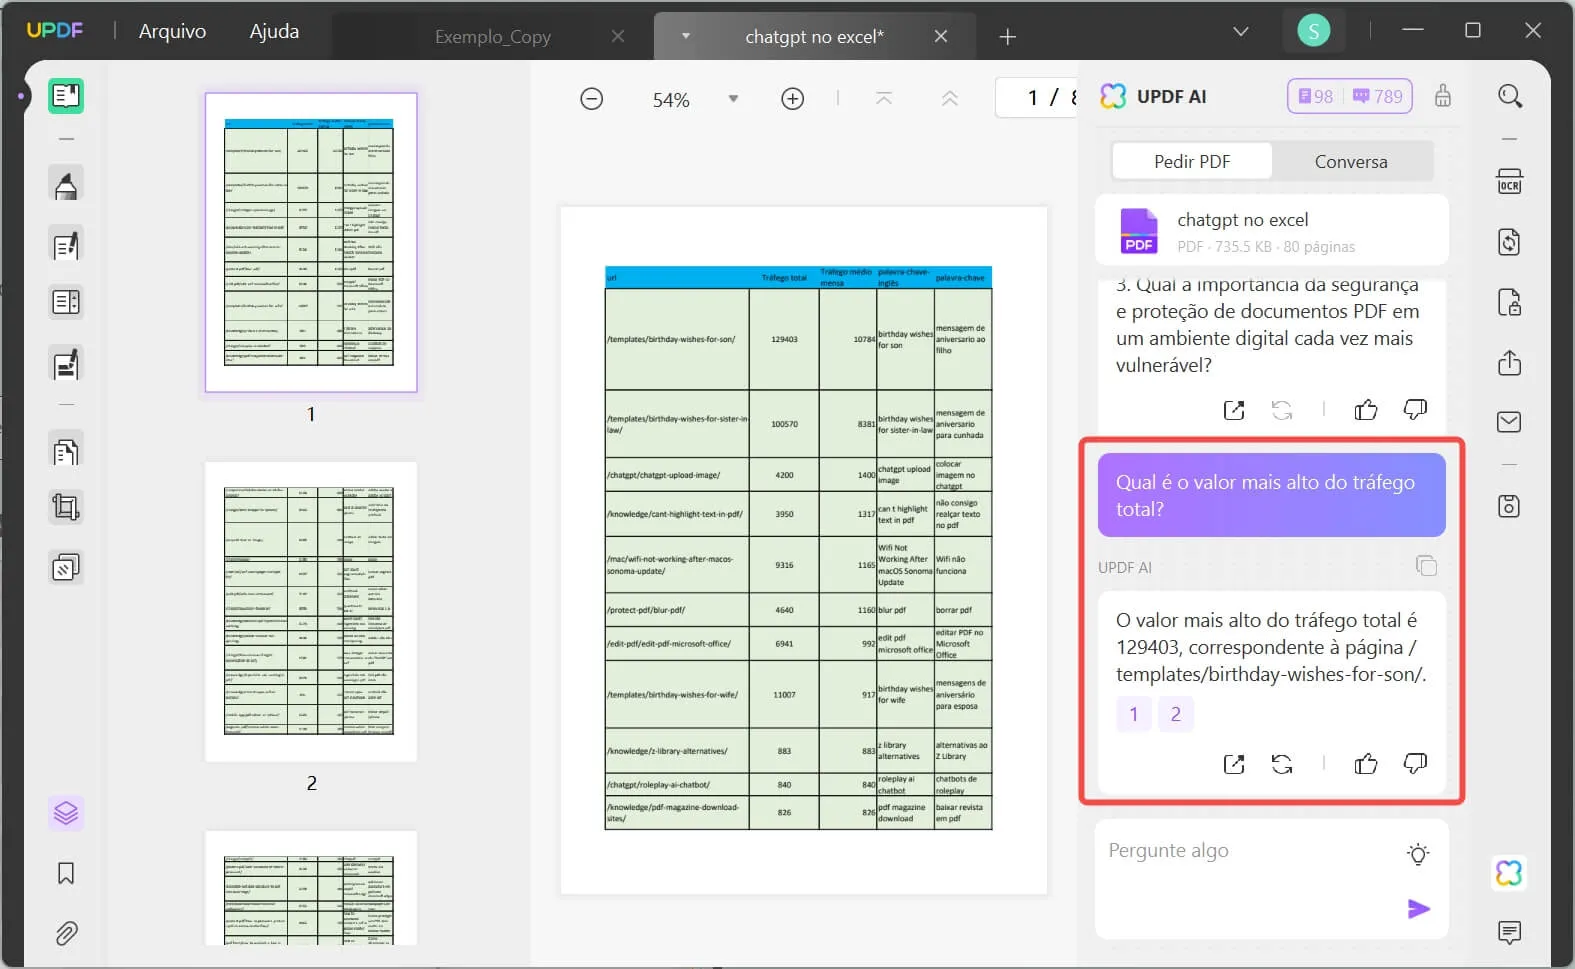Expand the tab list dropdown arrow
1575x969 pixels.
[686, 36]
